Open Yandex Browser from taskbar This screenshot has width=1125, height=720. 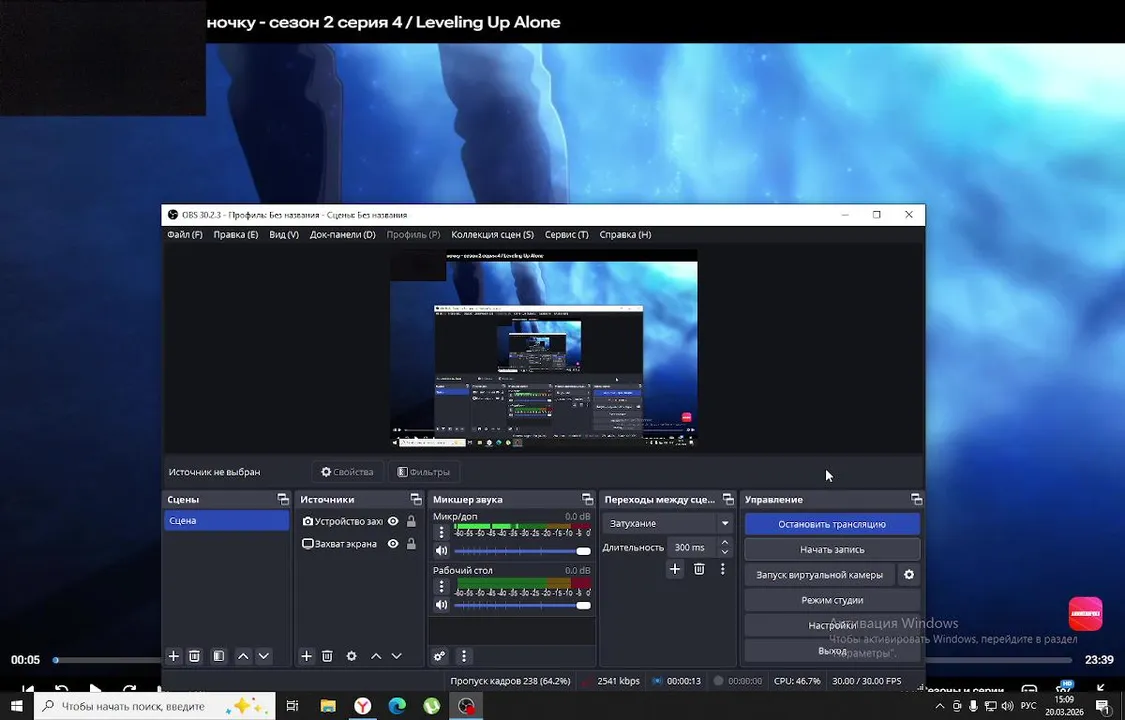[x=363, y=706]
